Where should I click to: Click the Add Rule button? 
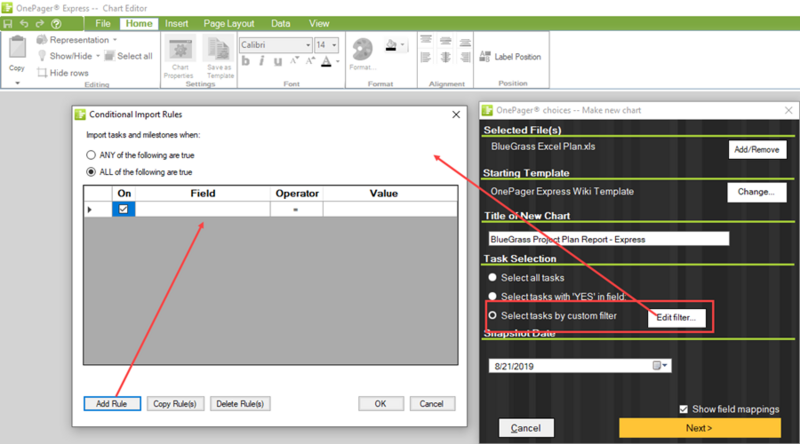[x=112, y=404]
